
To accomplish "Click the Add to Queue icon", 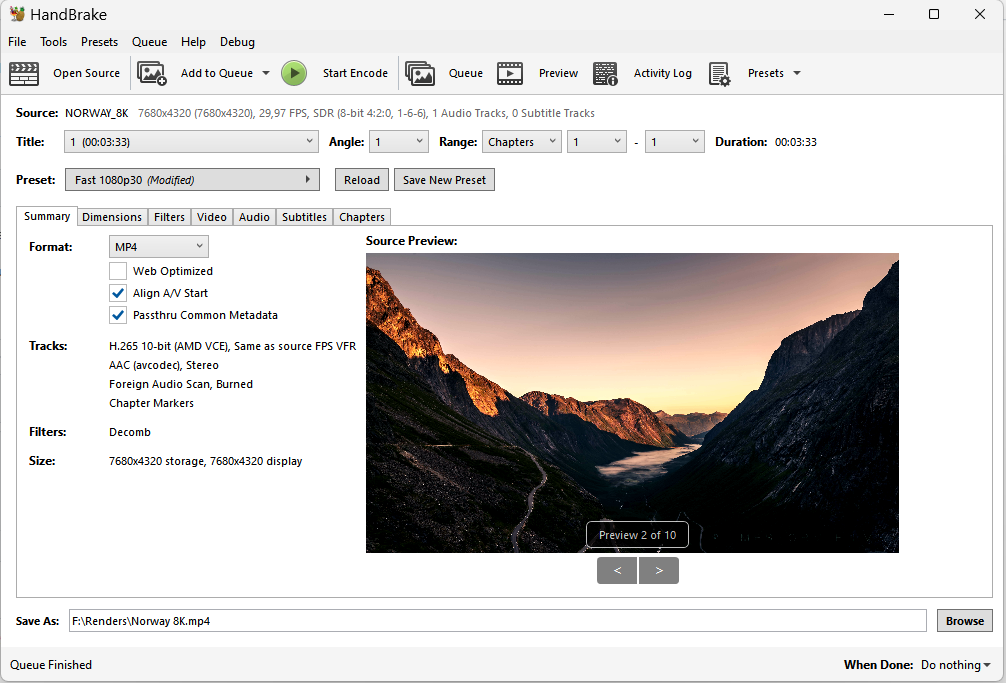I will tap(152, 73).
